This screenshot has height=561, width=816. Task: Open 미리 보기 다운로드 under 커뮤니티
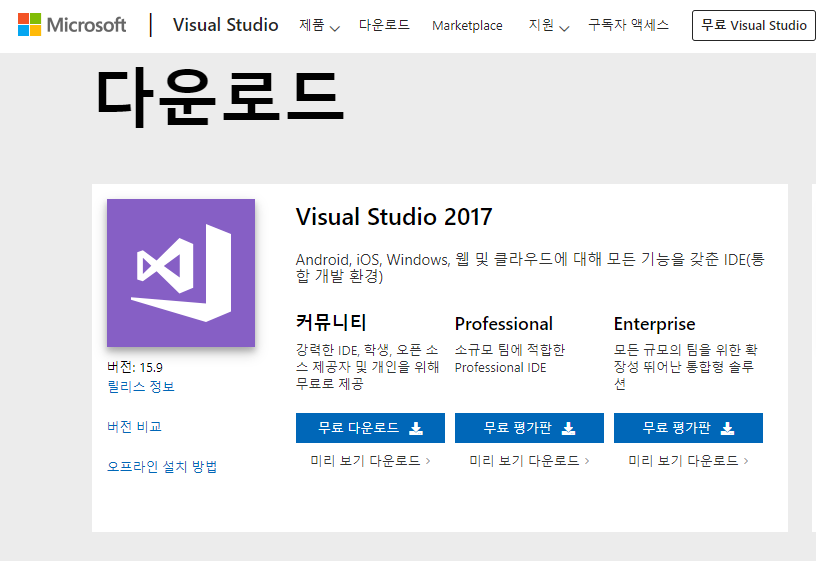point(370,461)
